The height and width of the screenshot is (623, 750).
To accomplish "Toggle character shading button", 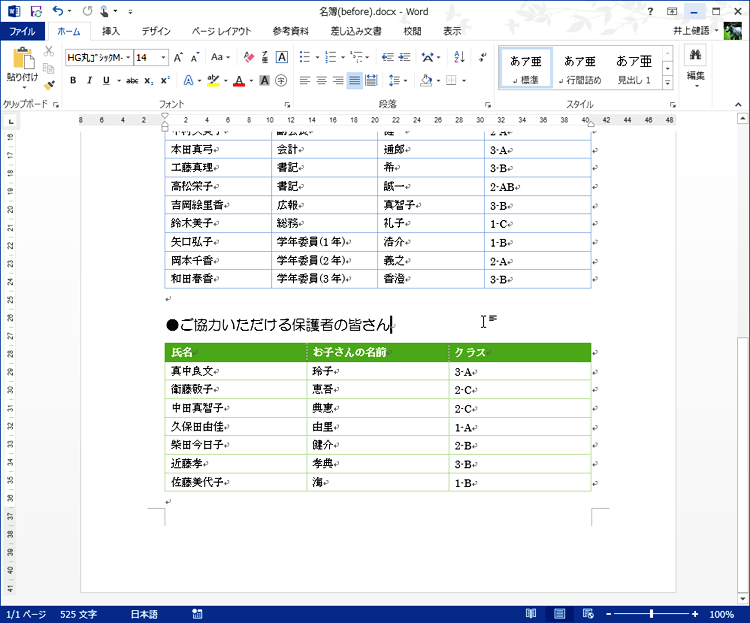I will tap(265, 80).
